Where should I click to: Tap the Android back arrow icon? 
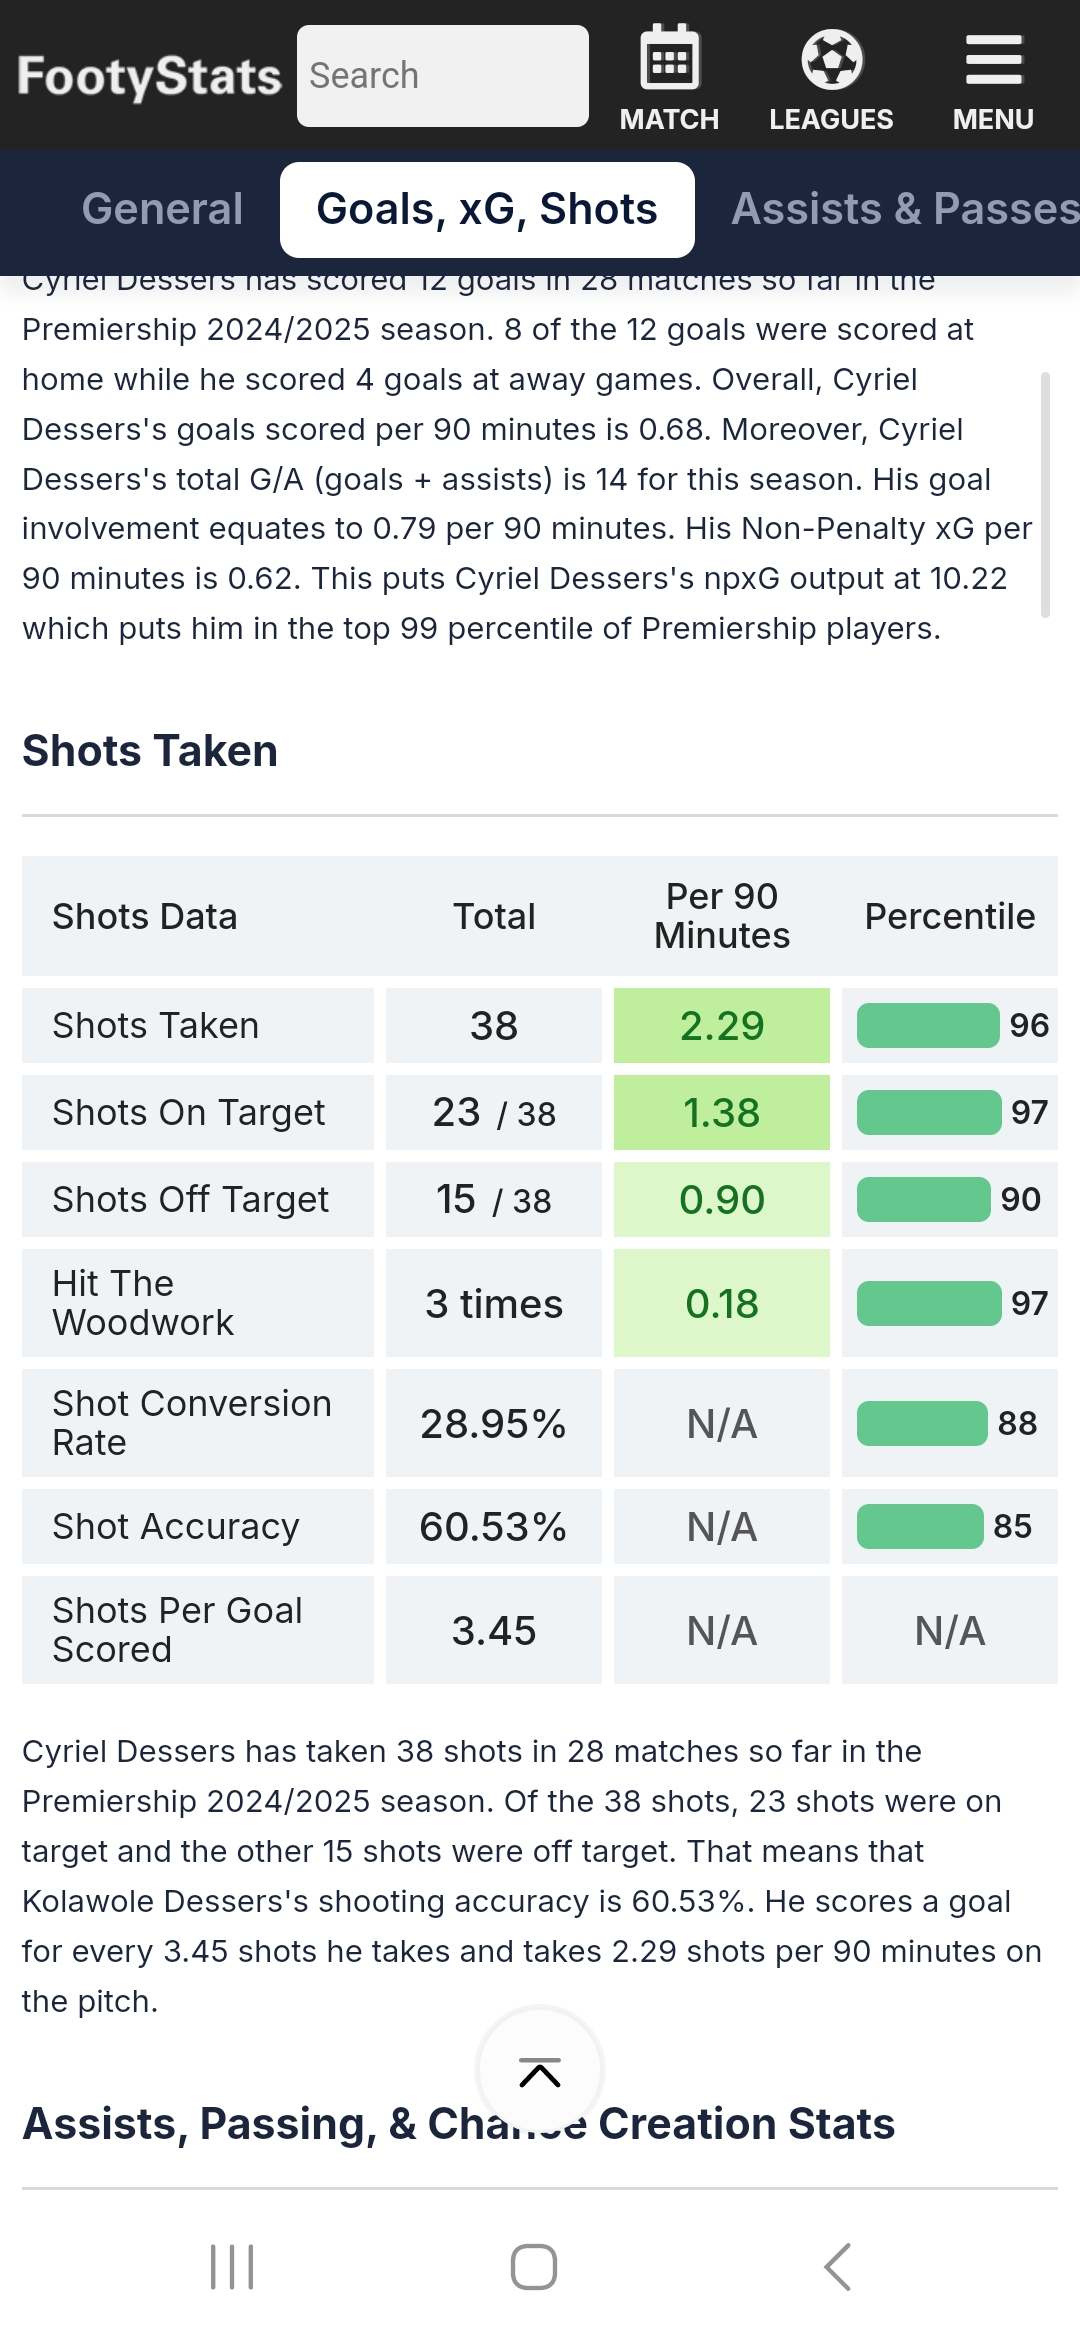838,2266
